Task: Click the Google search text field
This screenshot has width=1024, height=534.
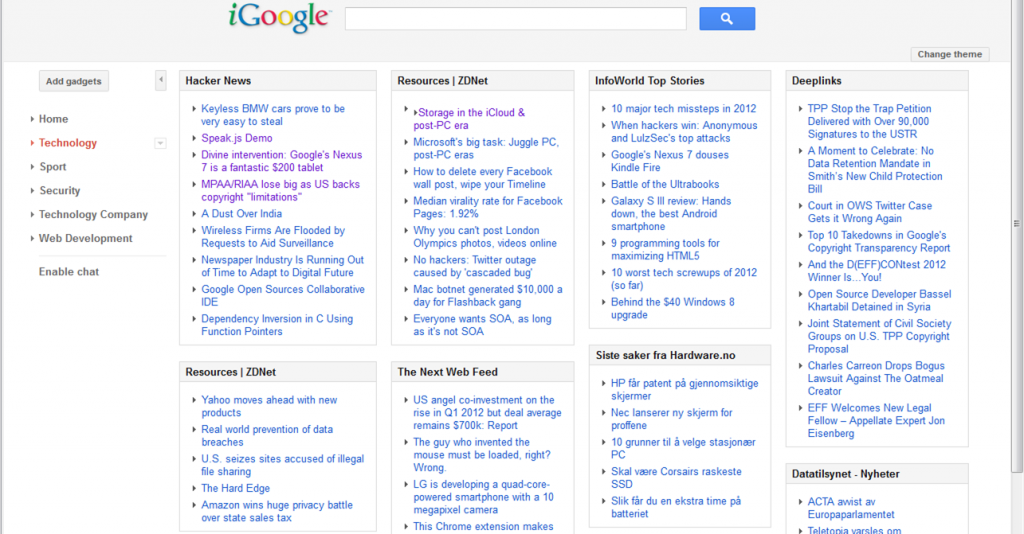Action: 515,19
